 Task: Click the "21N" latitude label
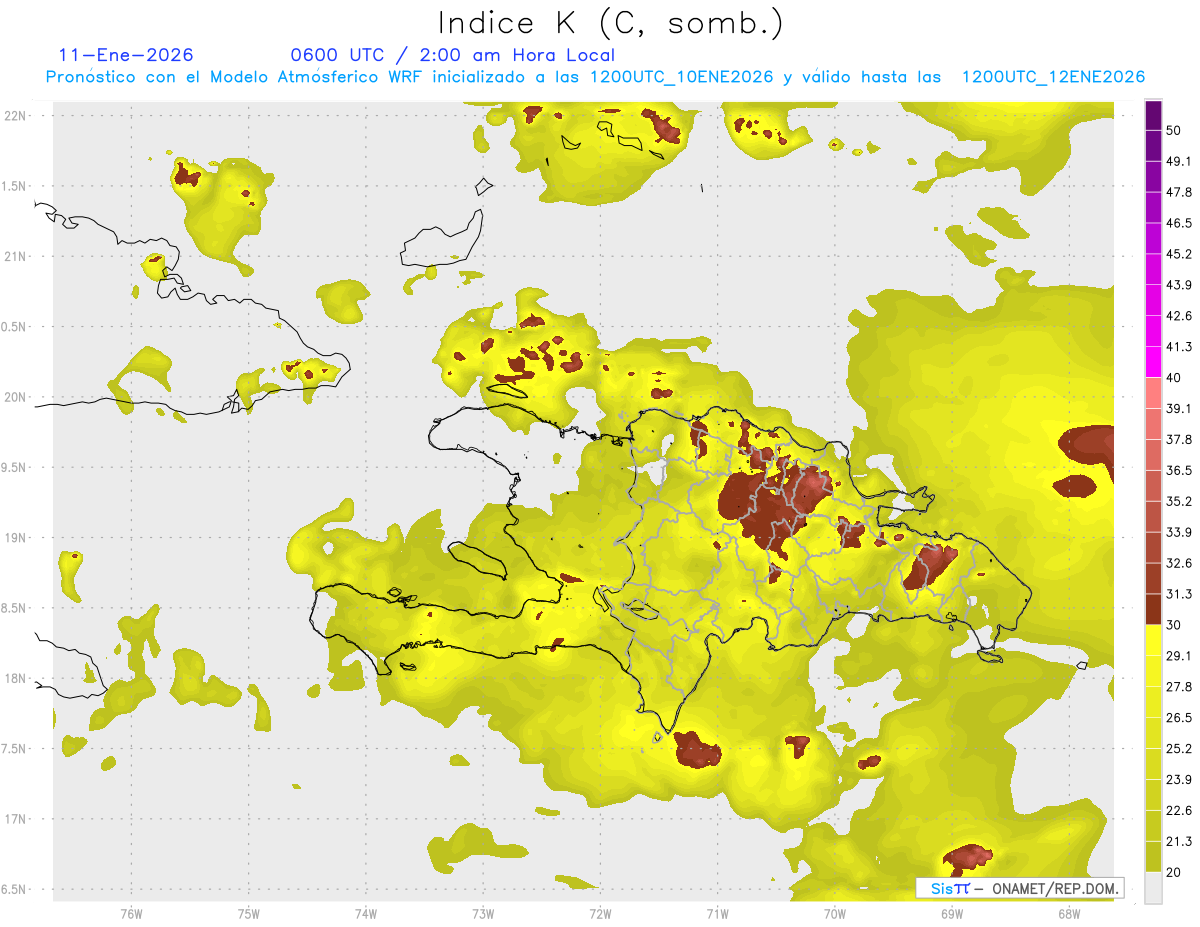[17, 256]
